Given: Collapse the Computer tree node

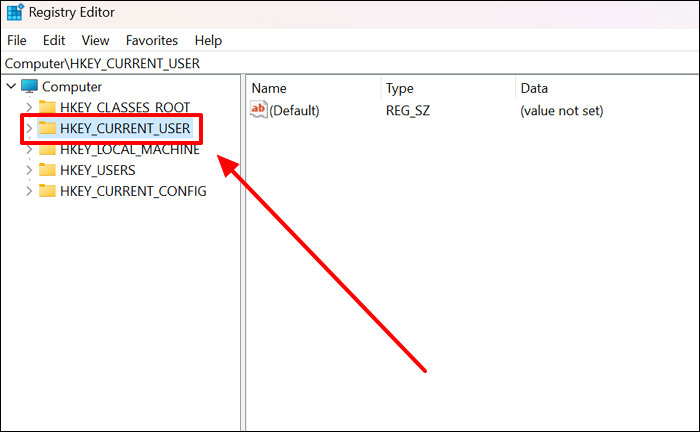Looking at the screenshot, I should pos(11,87).
